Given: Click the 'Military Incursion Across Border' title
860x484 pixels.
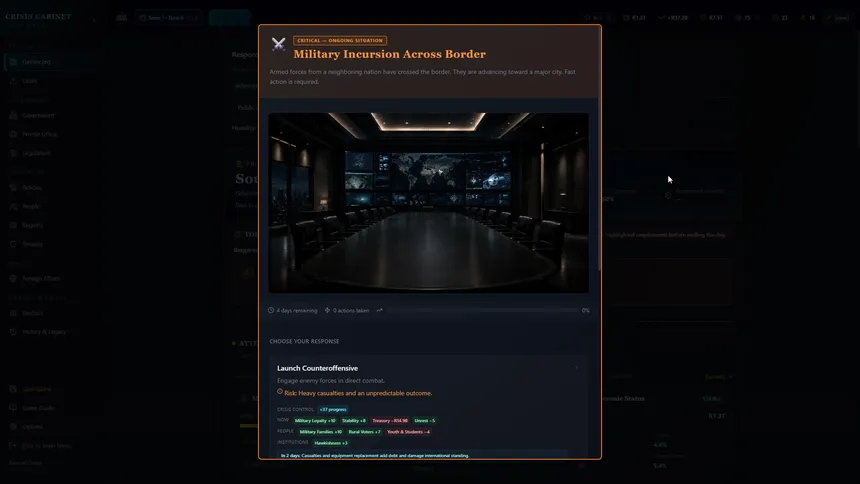Looking at the screenshot, I should click(x=389, y=54).
